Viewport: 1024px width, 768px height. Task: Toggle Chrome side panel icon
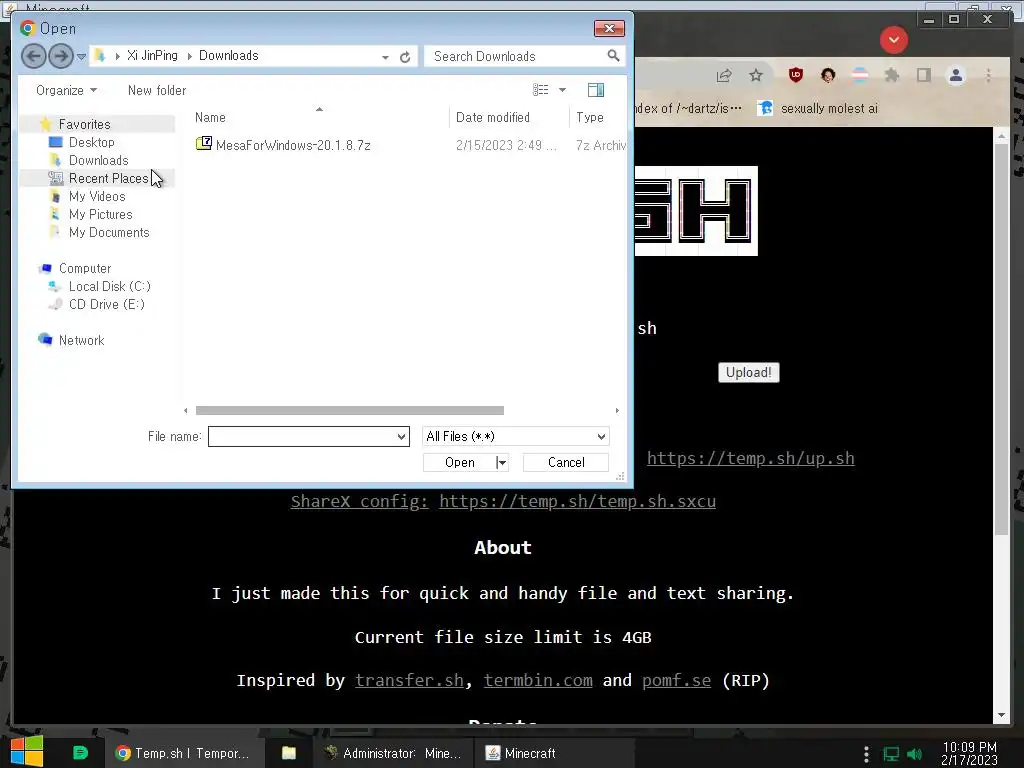(x=923, y=76)
